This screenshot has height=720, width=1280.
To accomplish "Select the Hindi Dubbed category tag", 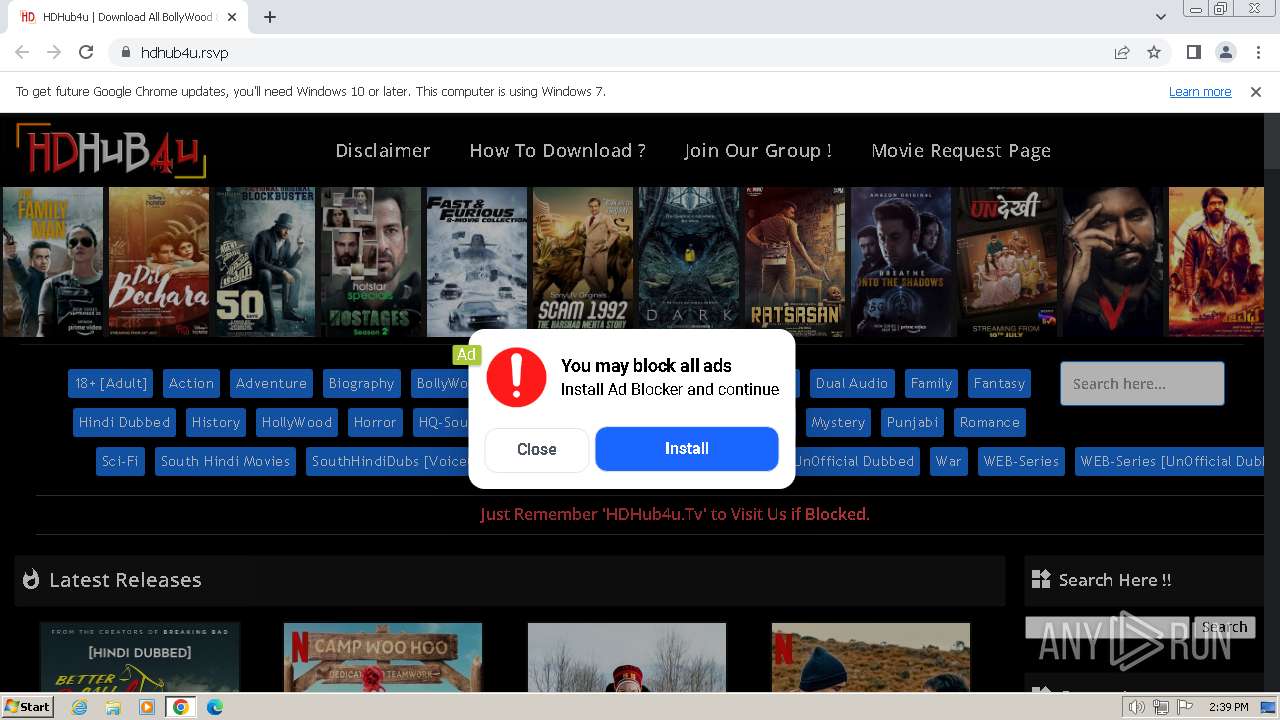I will [125, 422].
